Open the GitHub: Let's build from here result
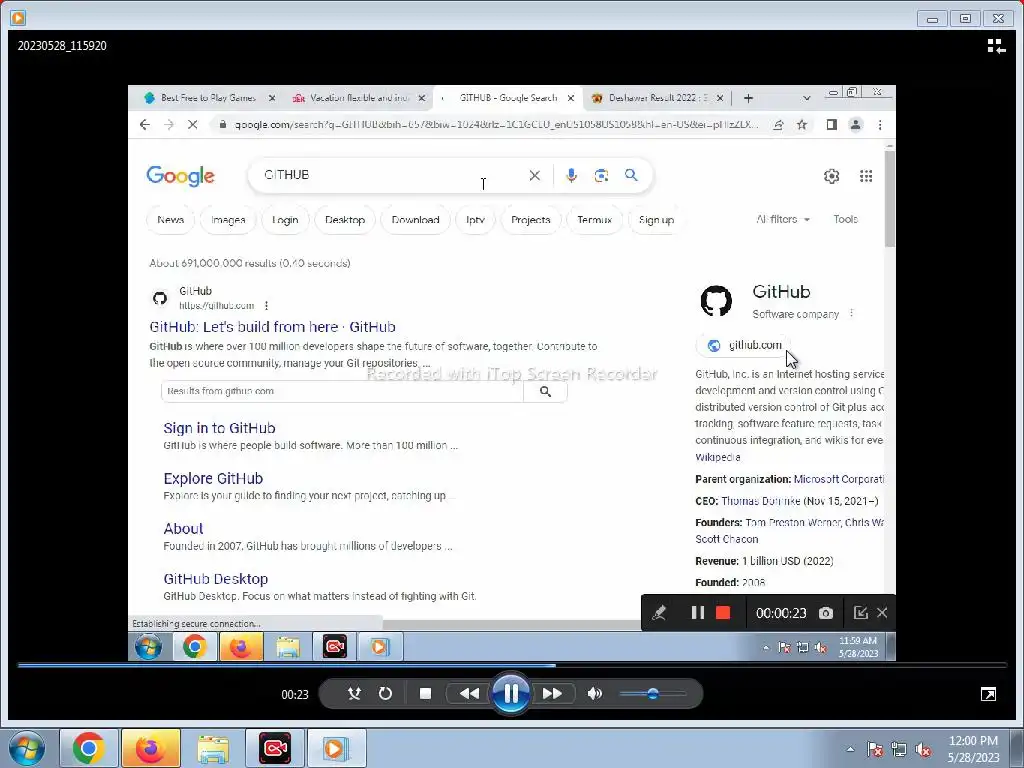This screenshot has height=768, width=1024. pos(272,327)
